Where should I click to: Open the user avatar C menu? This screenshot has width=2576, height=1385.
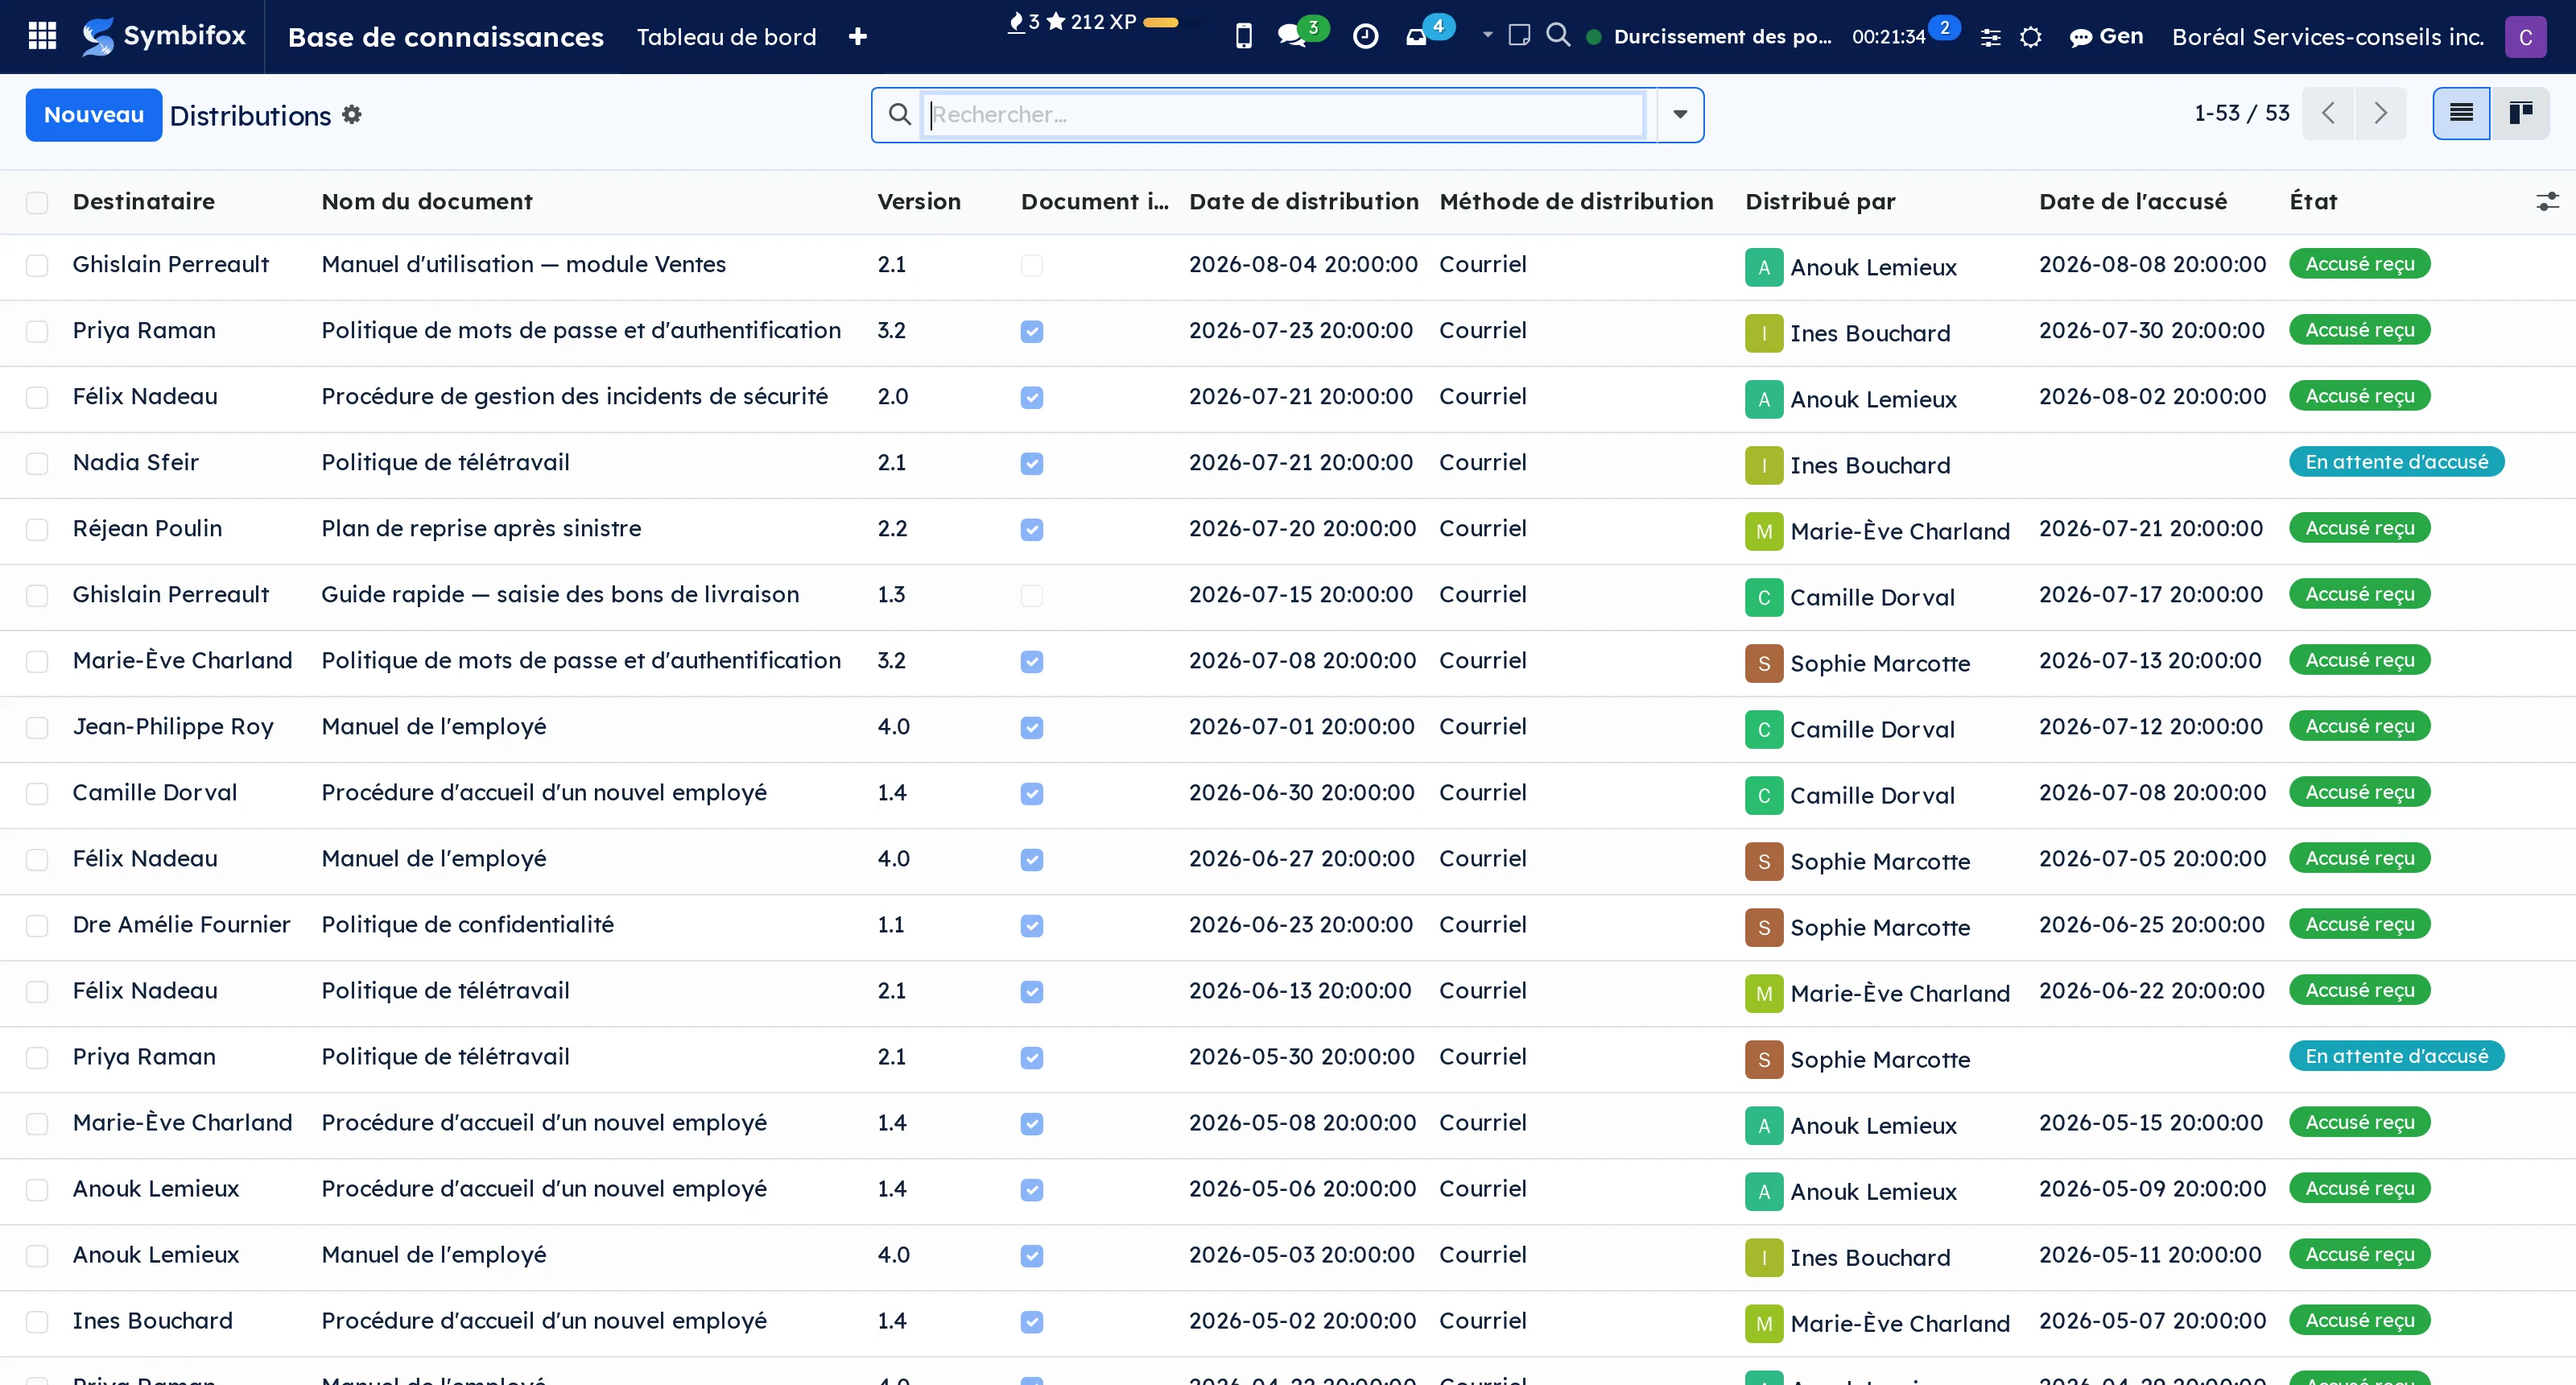click(2525, 37)
